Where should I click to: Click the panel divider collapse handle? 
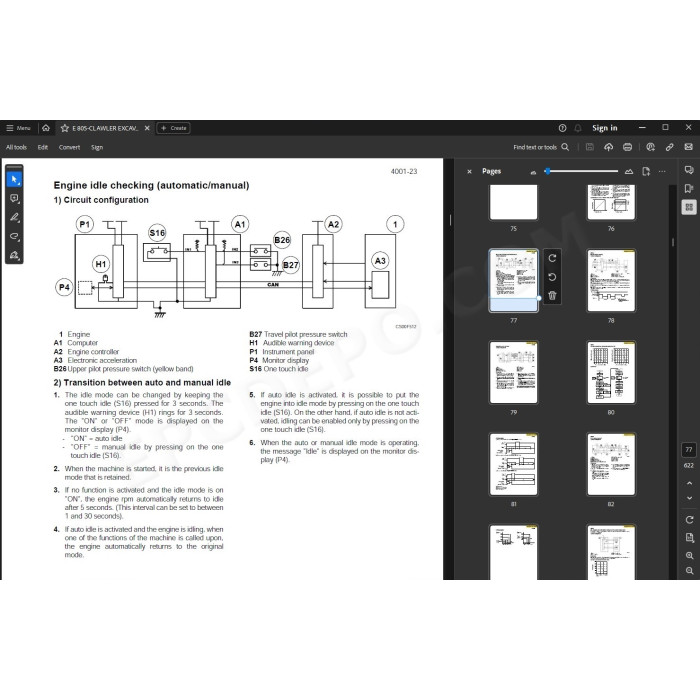point(450,220)
